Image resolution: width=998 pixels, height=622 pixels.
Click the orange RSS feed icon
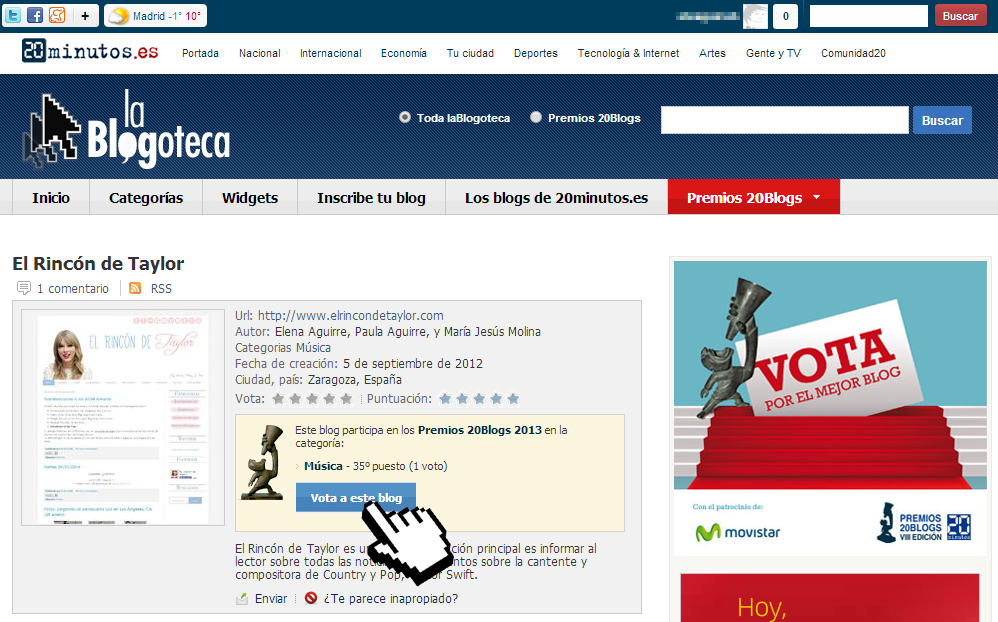[135, 289]
